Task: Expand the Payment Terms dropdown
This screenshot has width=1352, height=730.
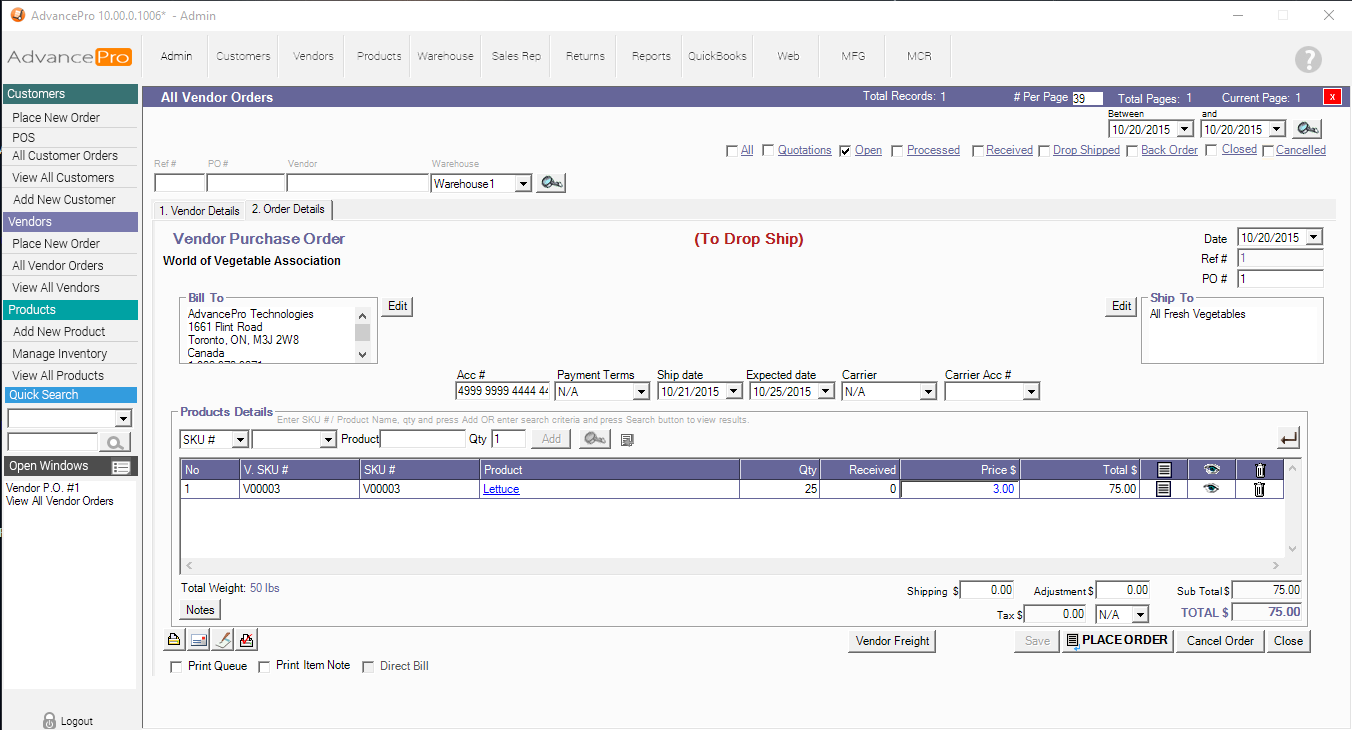Action: pyautogui.click(x=641, y=392)
